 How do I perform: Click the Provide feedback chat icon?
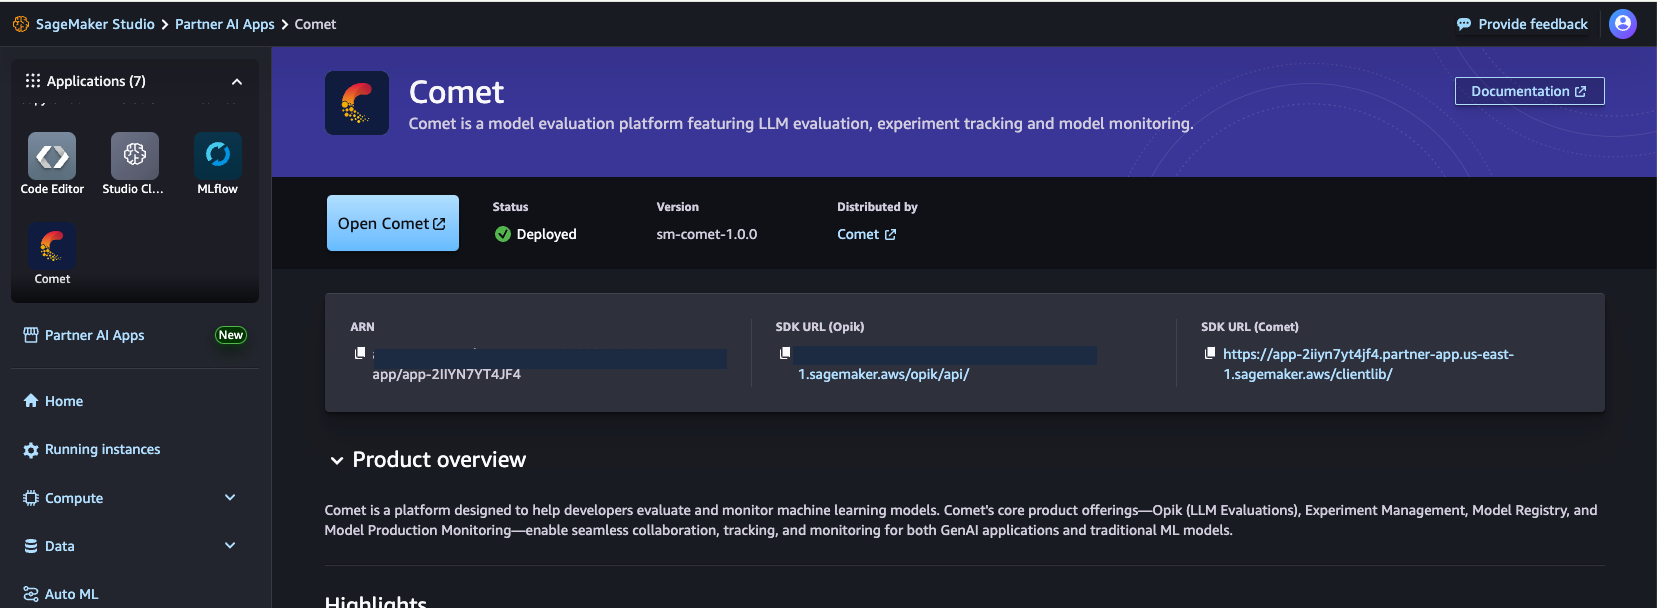(1464, 24)
